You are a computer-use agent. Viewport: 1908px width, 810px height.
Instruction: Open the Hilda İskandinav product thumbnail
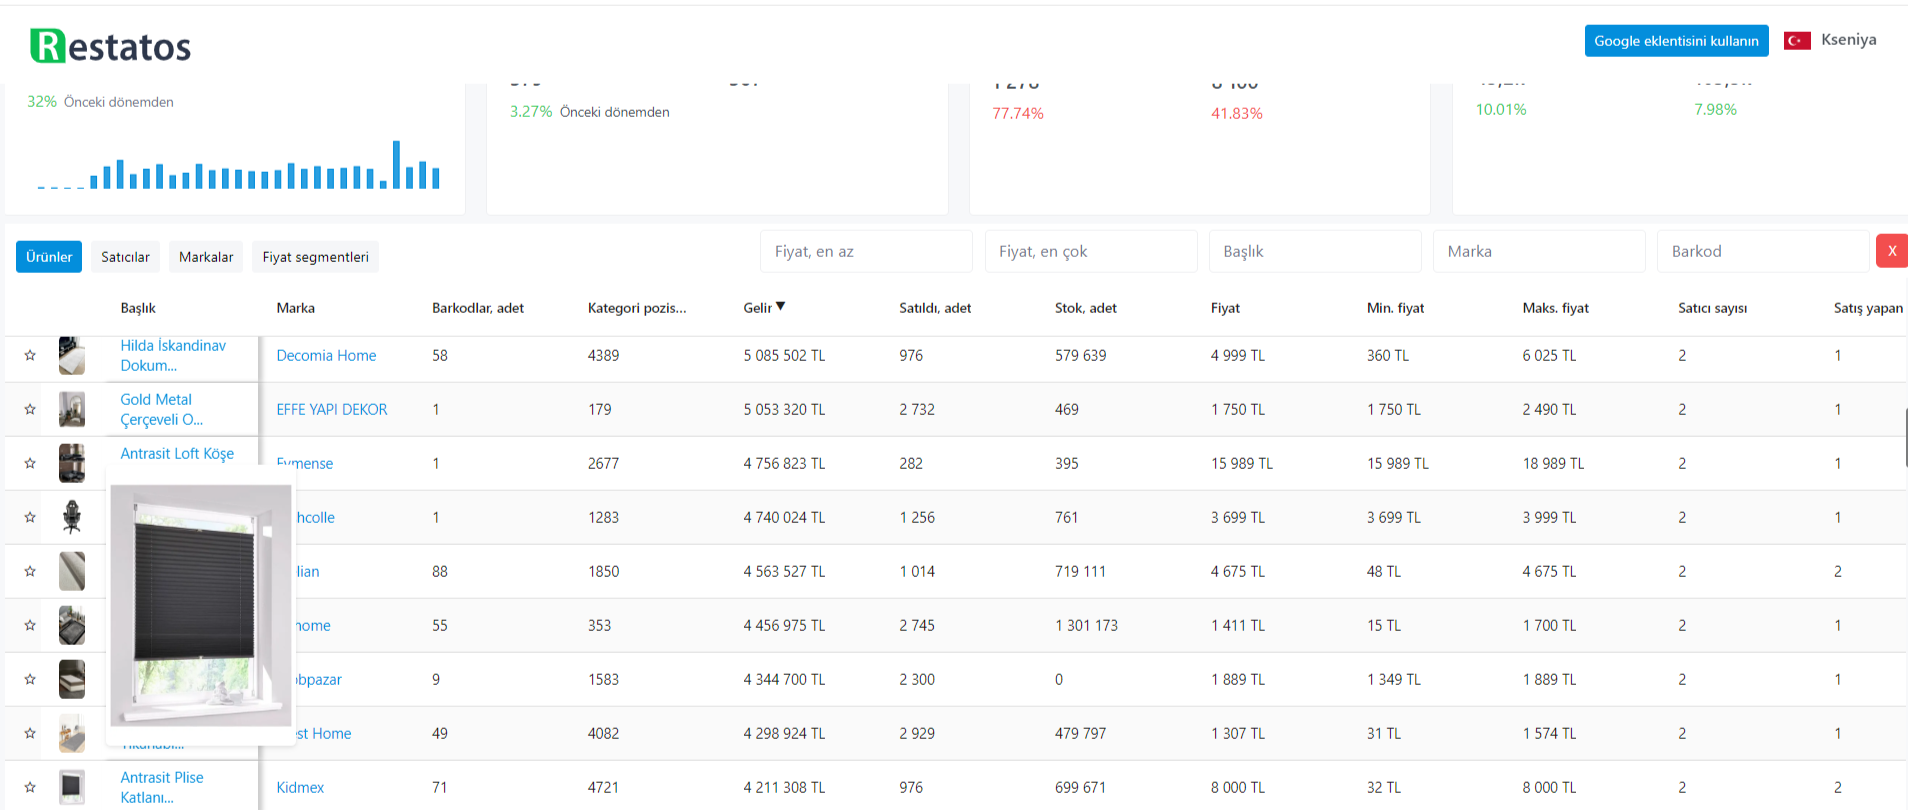(72, 355)
